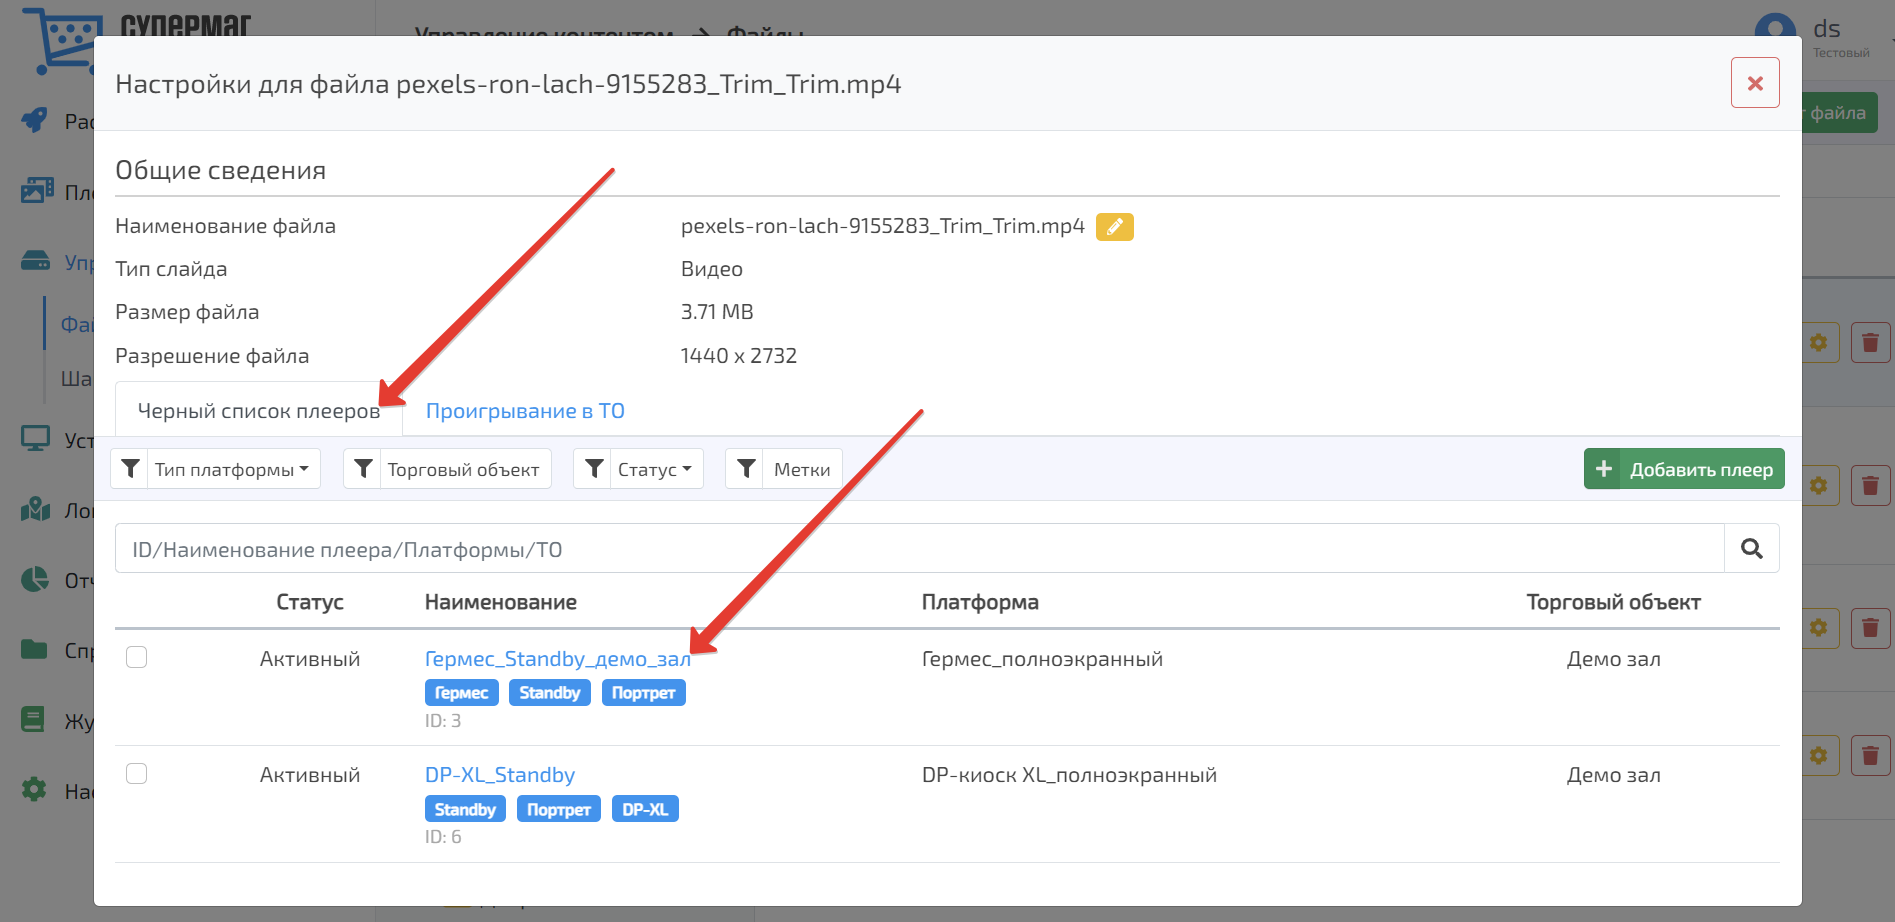Edit file name with pencil icon

click(1114, 227)
